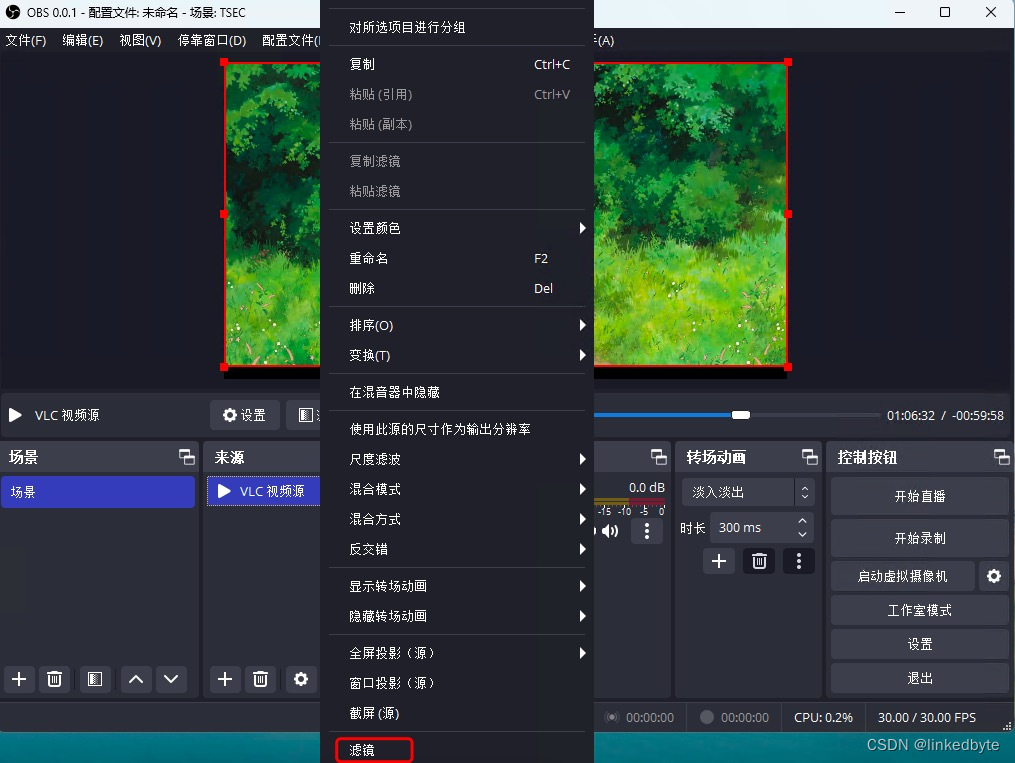Expand the 变换(T) submenu

457,355
